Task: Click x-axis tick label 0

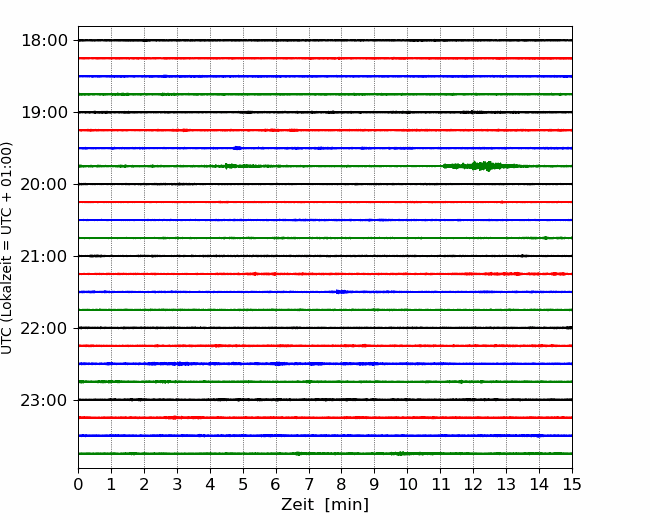Action: 78,484
